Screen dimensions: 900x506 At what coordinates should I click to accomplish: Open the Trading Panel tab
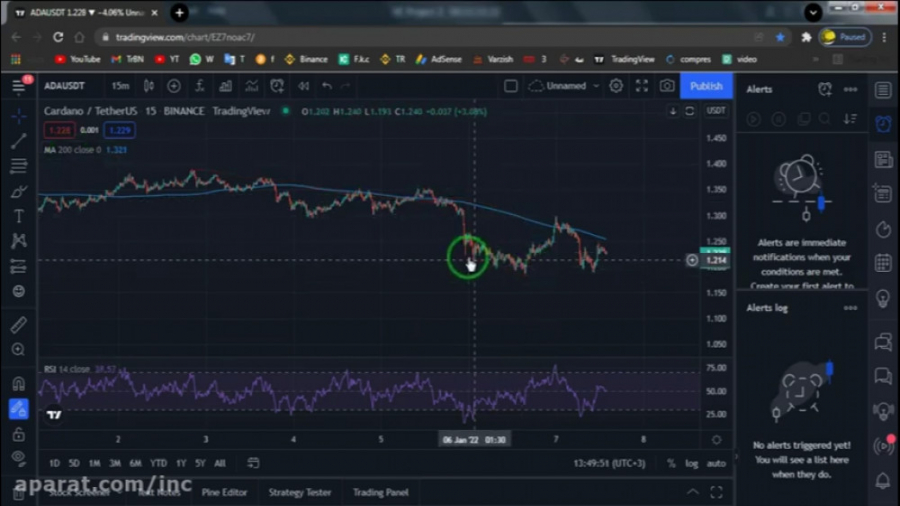381,492
